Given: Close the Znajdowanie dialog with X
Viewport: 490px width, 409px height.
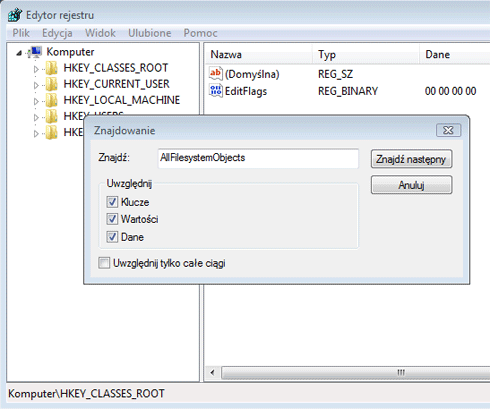Looking at the screenshot, I should 449,130.
